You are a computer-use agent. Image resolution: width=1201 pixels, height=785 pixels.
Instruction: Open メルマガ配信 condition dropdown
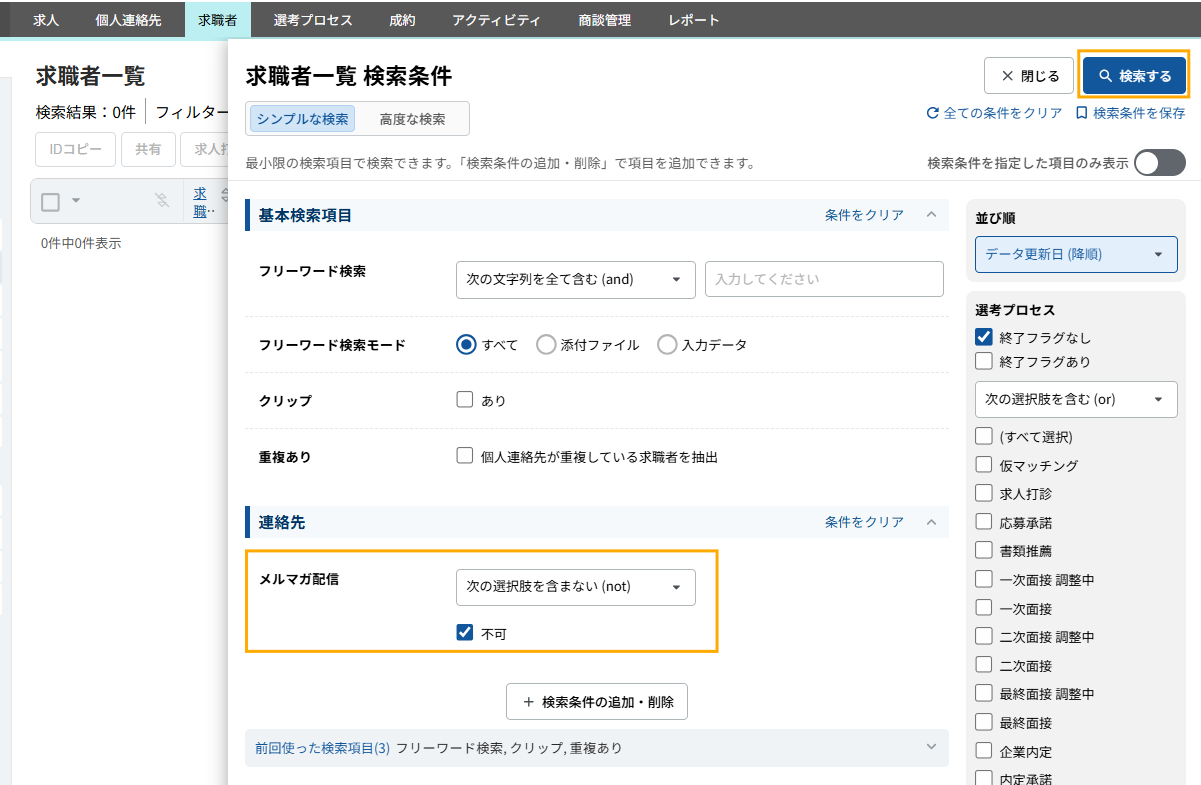[x=575, y=587]
